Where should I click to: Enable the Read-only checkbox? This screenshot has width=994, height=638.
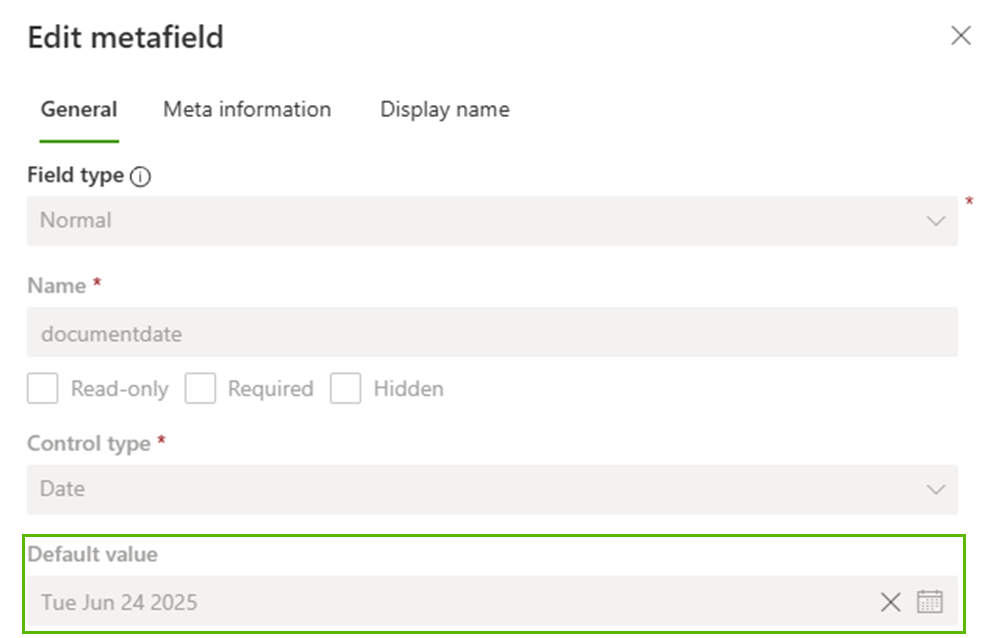pos(43,389)
